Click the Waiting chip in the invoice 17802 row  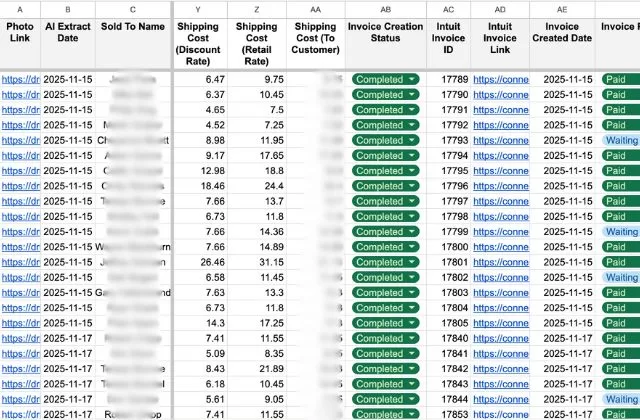621,277
